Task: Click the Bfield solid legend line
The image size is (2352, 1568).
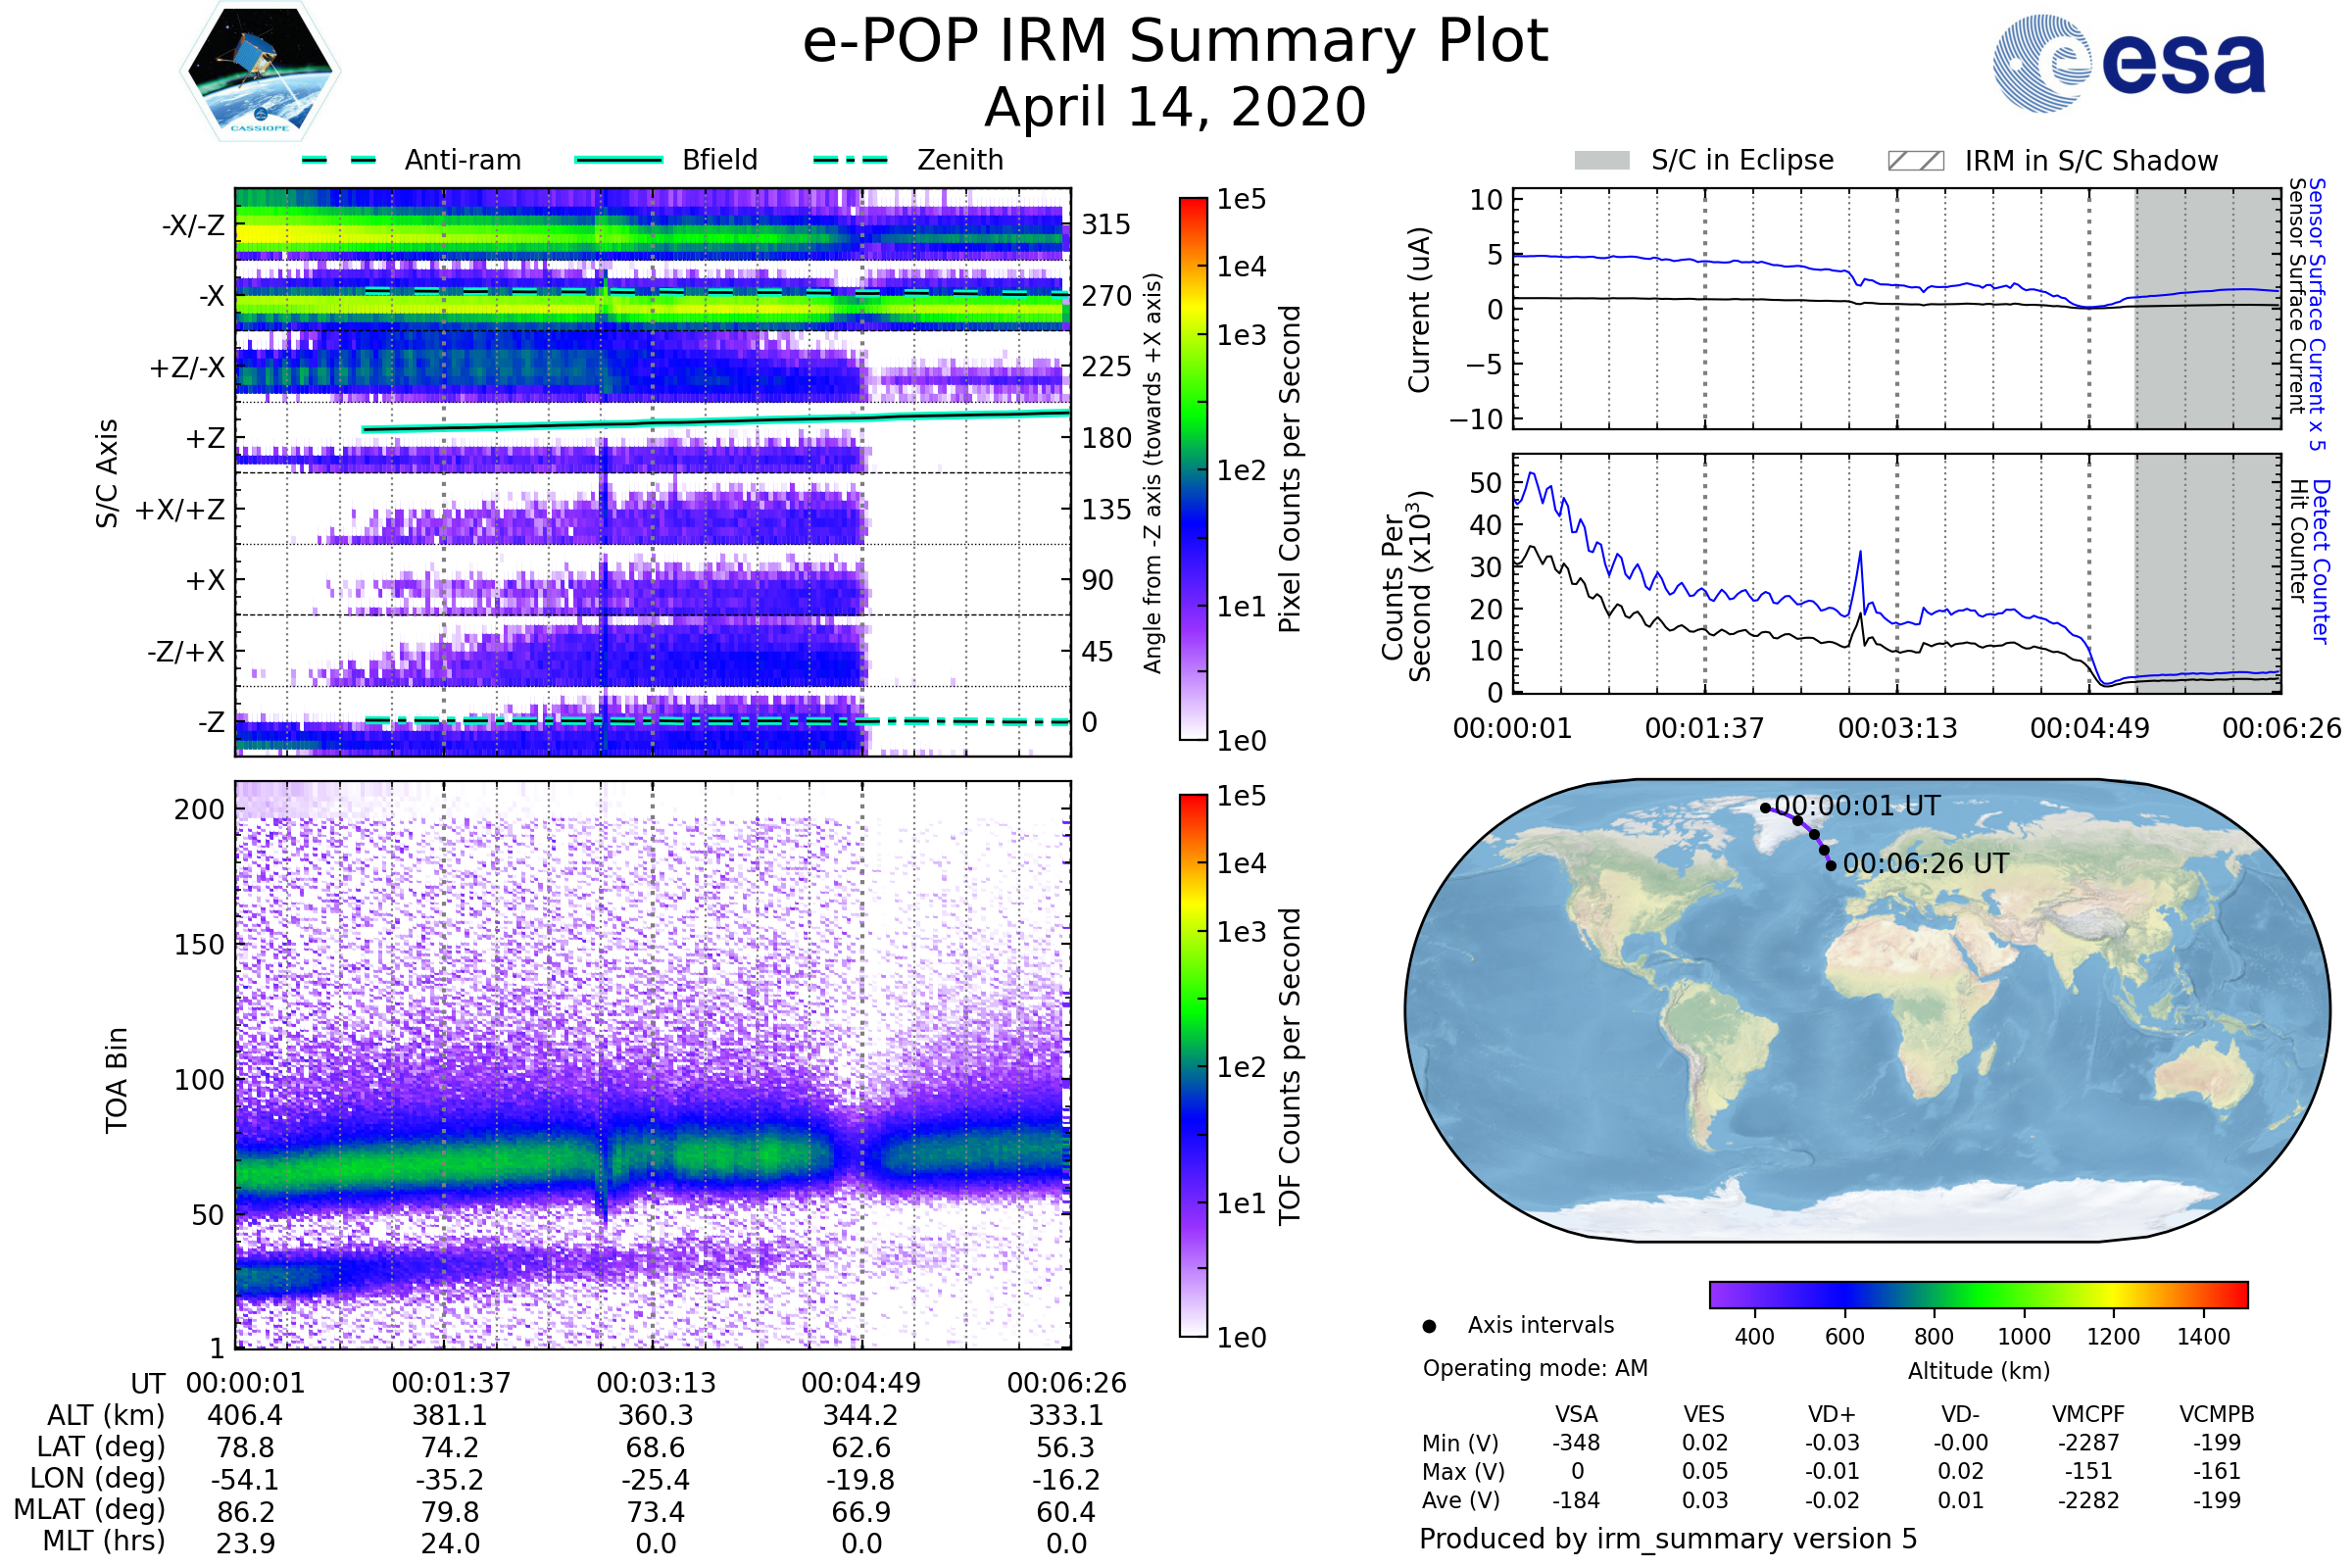Action: point(618,160)
